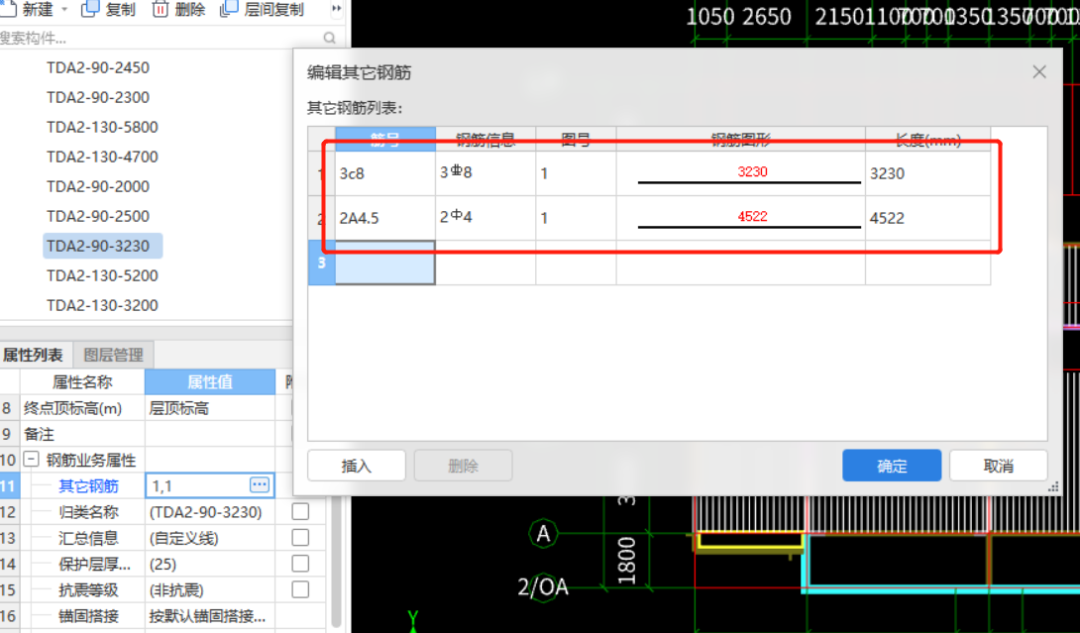Viewport: 1080px width, 633px height.
Task: Enable the 抗震等级 row checkbox
Action: click(x=300, y=590)
